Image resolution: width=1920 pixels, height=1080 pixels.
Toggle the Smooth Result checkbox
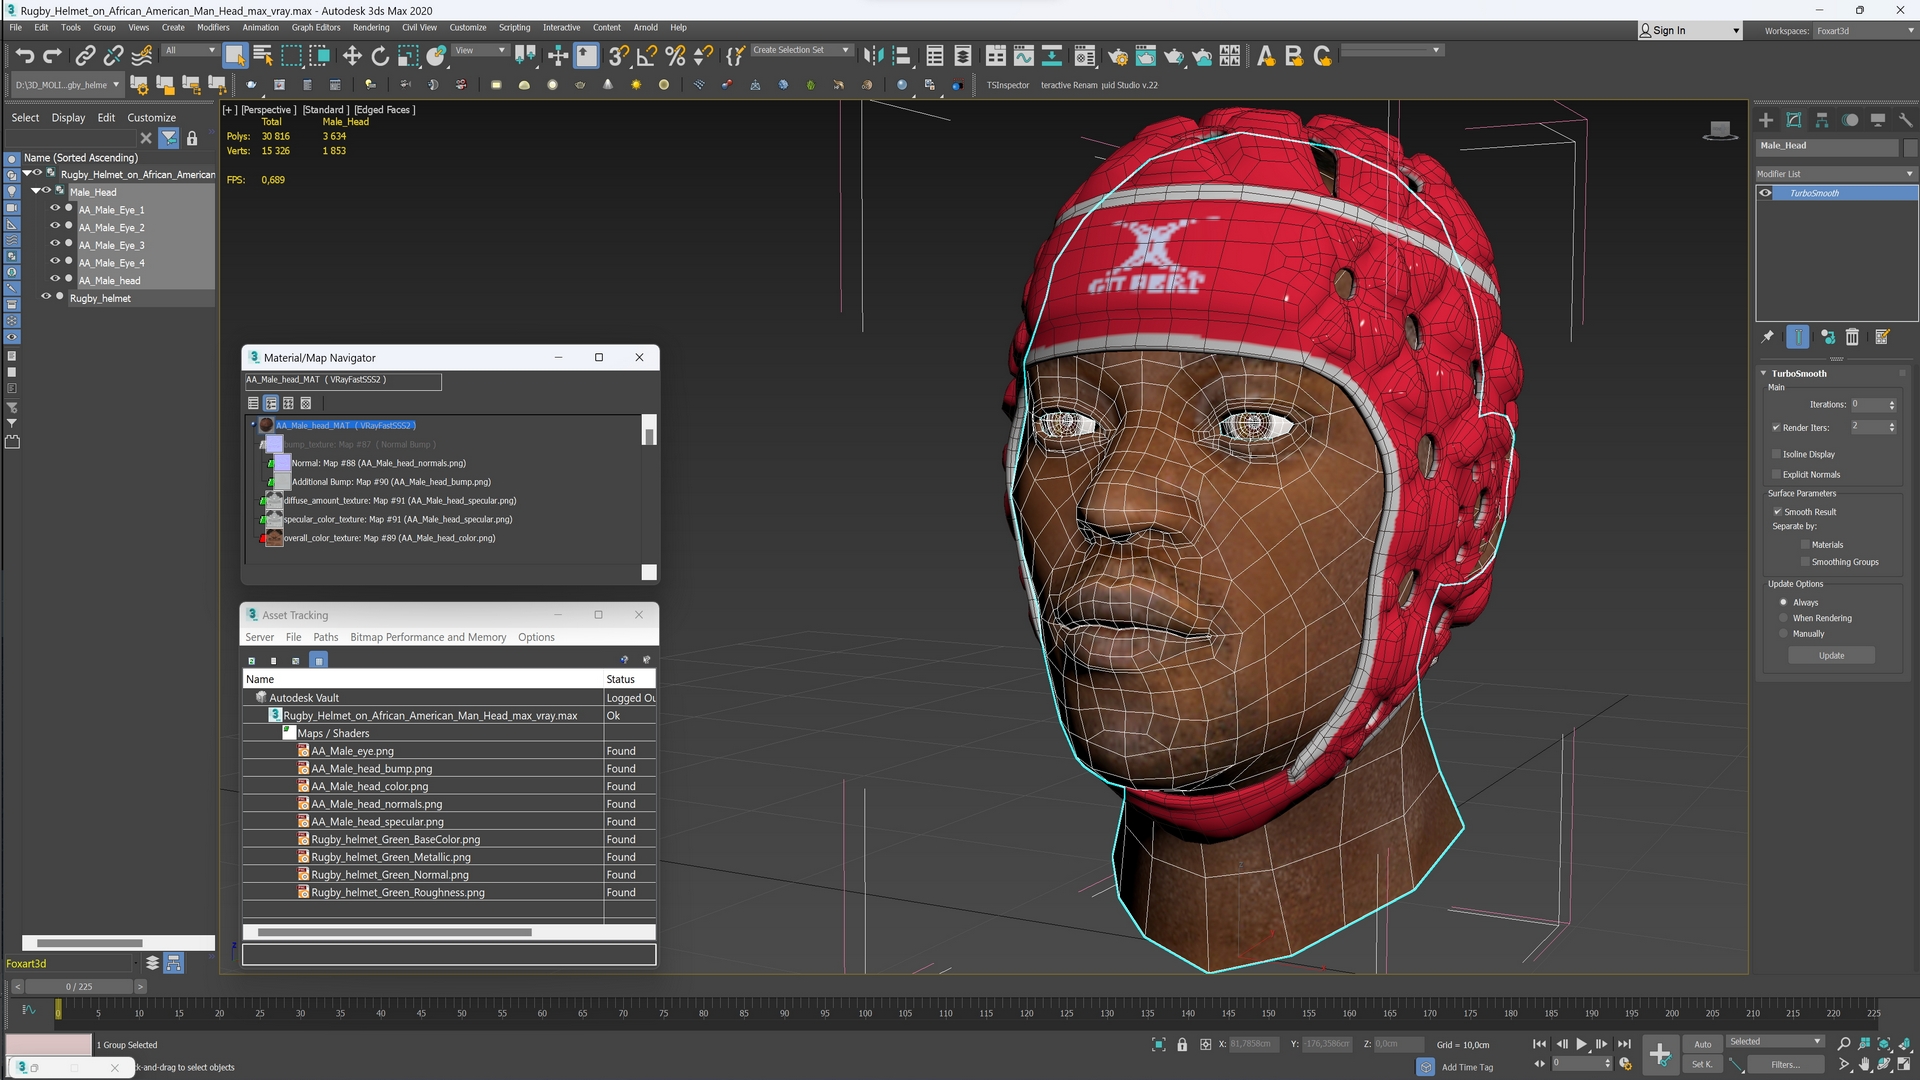[x=1778, y=511]
